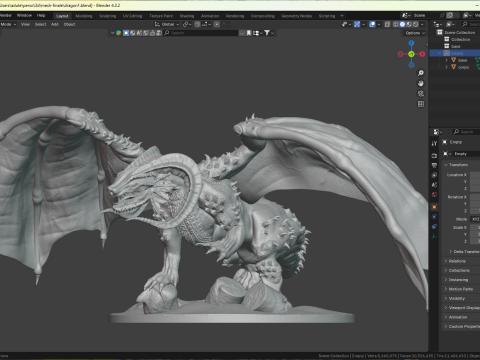The width and height of the screenshot is (480, 360).
Task: Open the Help menu
Action: coord(41,15)
